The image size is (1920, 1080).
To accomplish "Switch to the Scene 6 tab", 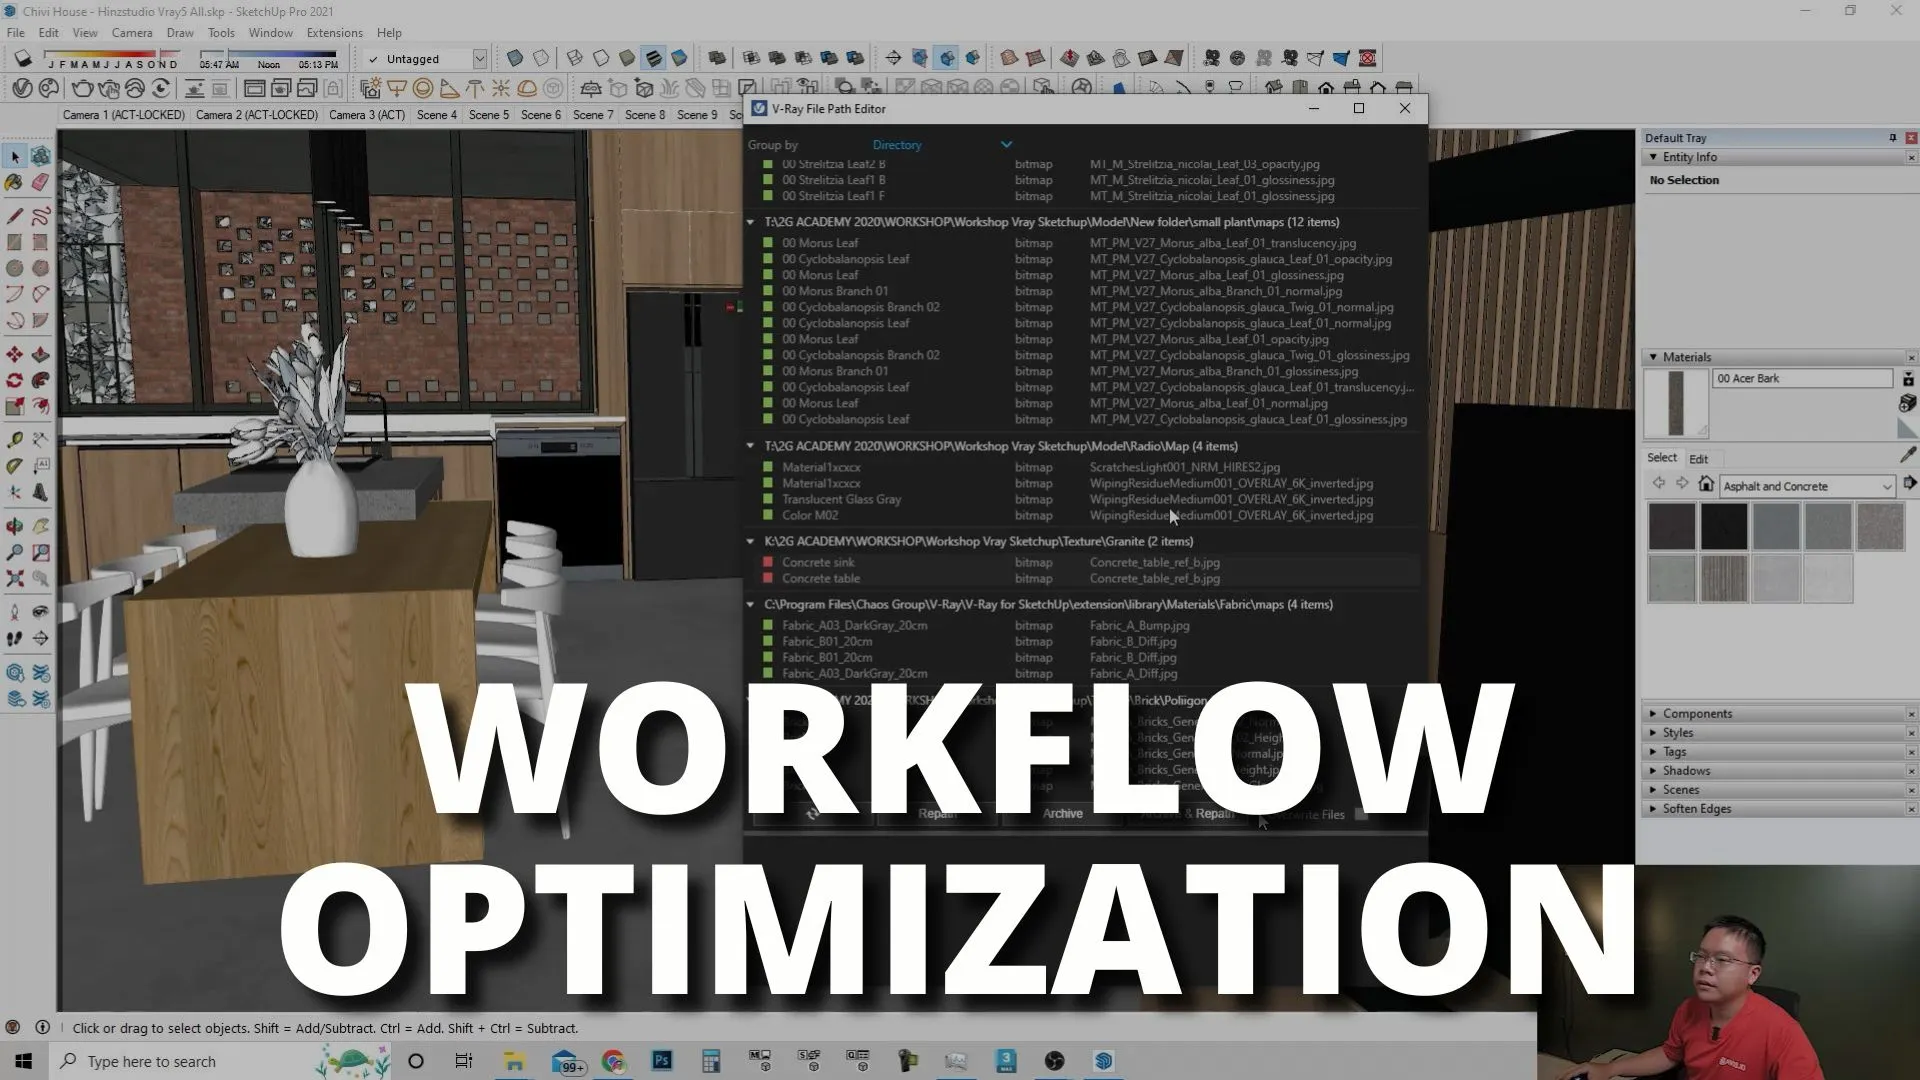I will pyautogui.click(x=541, y=115).
